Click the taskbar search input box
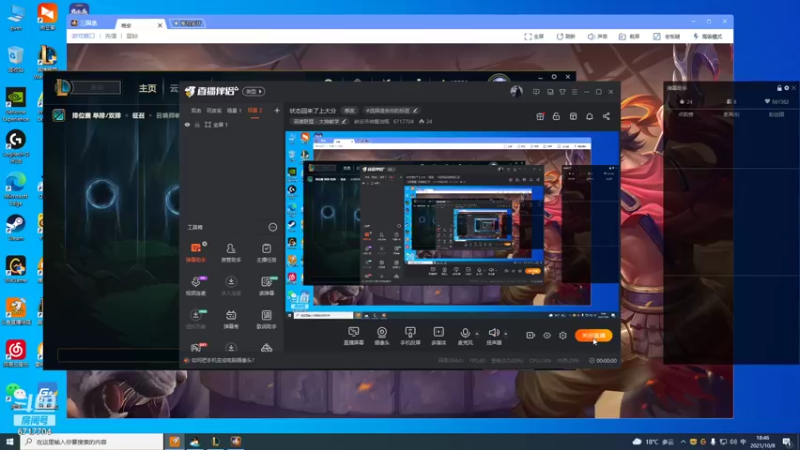The width and height of the screenshot is (800, 450). click(x=92, y=441)
